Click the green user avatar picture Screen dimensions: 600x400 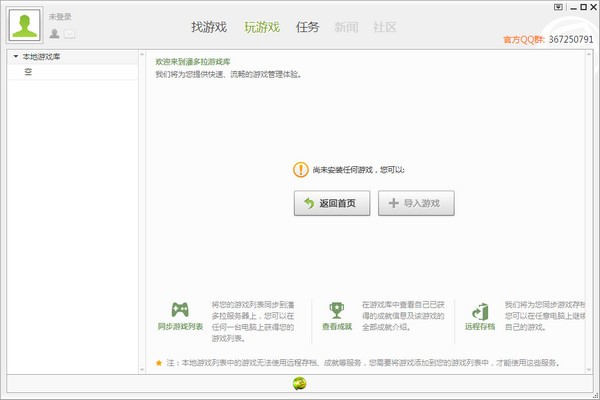(25, 25)
